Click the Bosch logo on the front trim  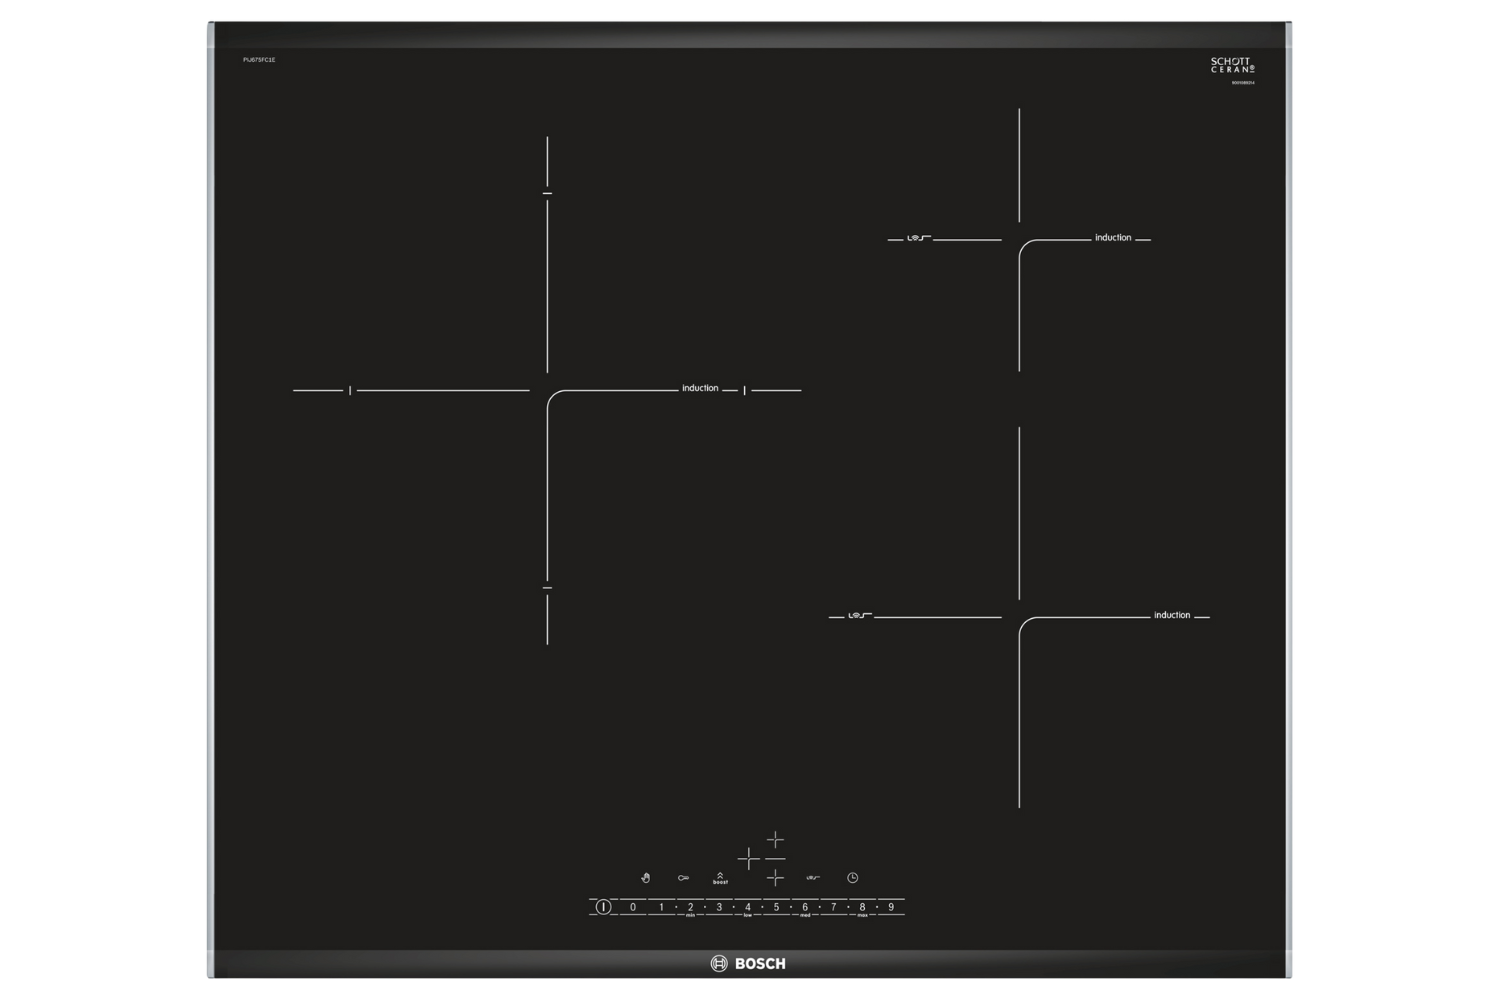748,964
